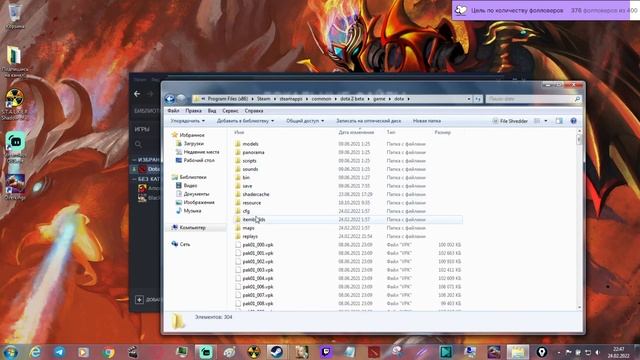Viewport: 640px width, 360px height.
Task: Select Избранное in navigation pane
Action: [x=188, y=135]
